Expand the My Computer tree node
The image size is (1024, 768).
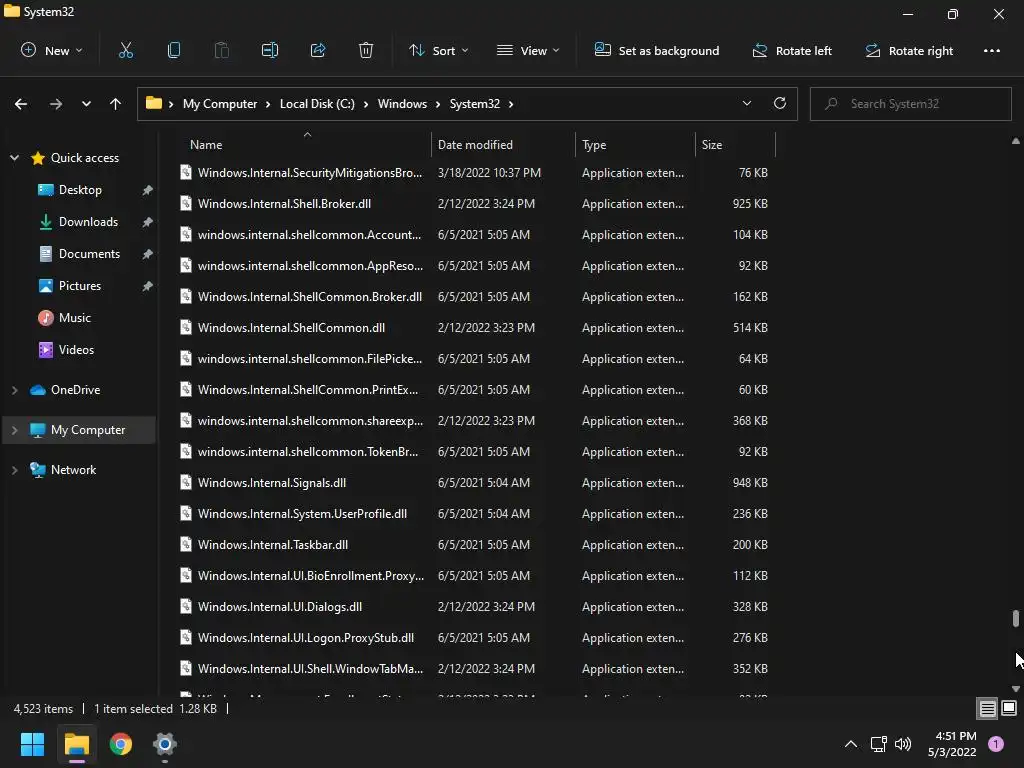click(14, 430)
